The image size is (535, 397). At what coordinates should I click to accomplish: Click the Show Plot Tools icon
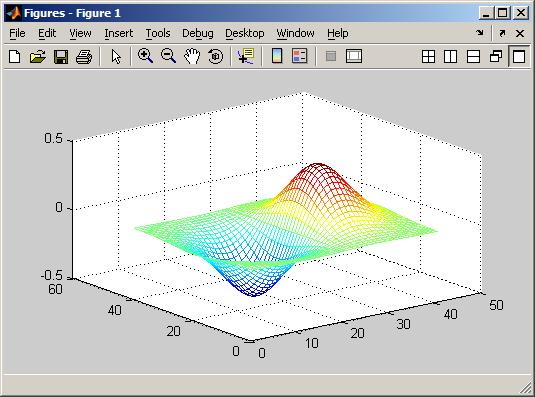[x=354, y=56]
